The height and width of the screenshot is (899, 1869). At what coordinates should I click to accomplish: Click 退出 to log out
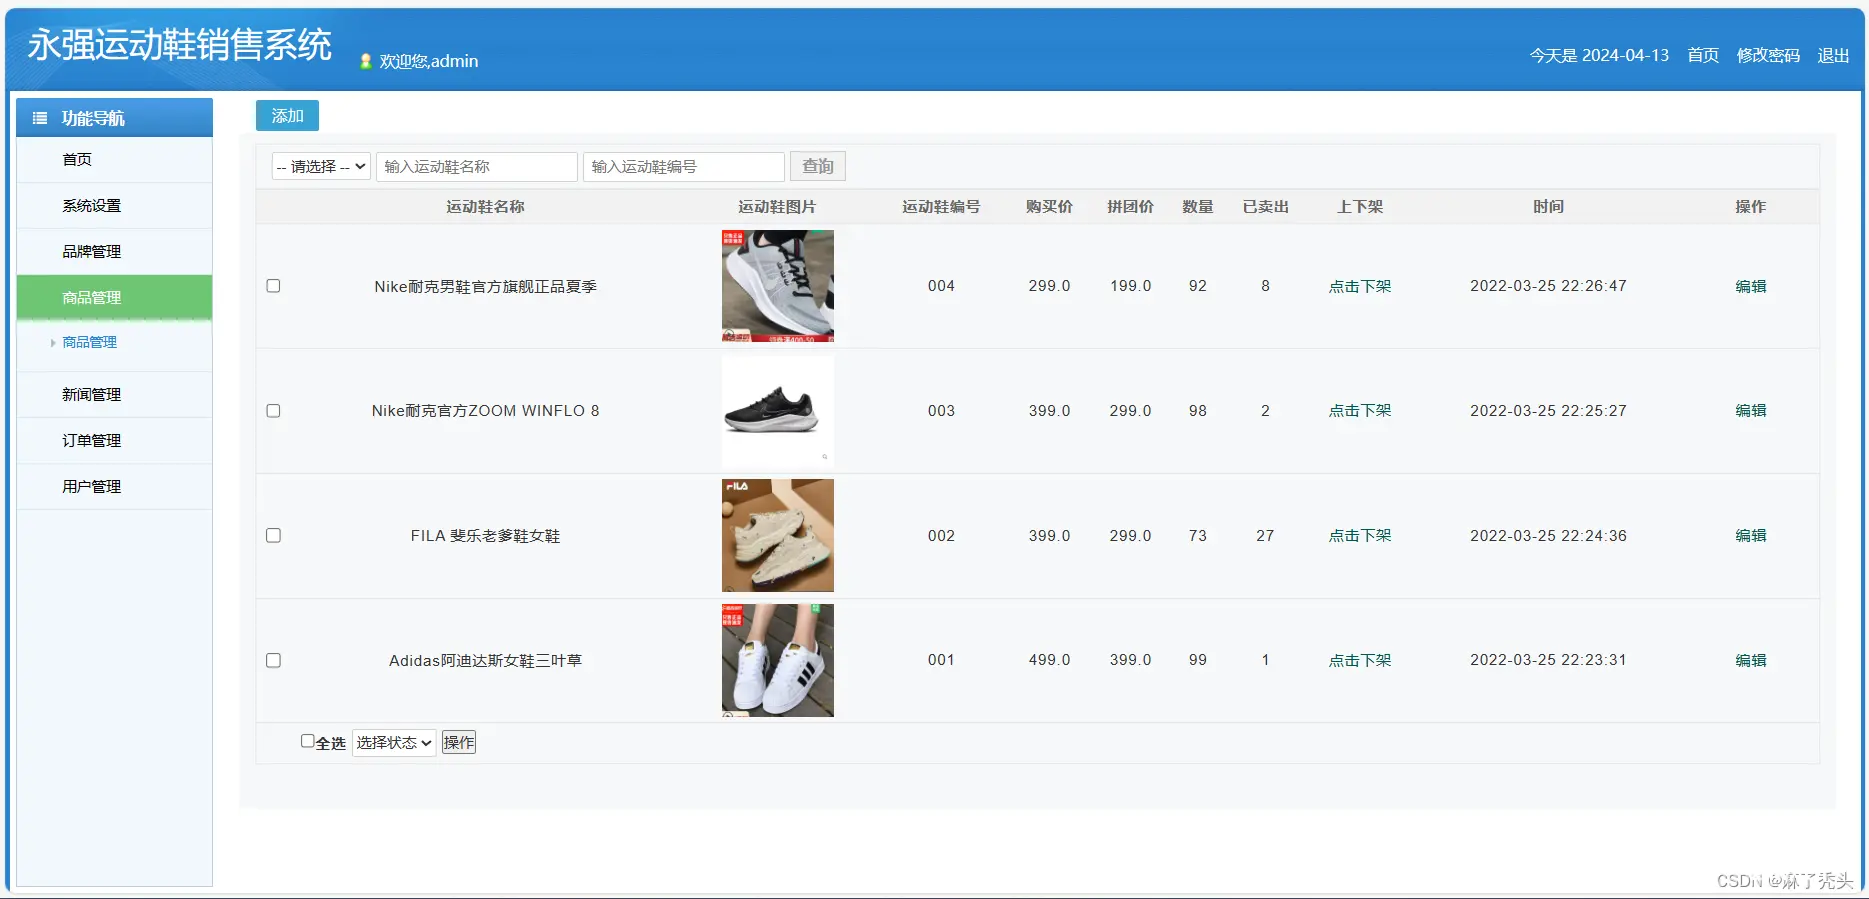point(1833,56)
